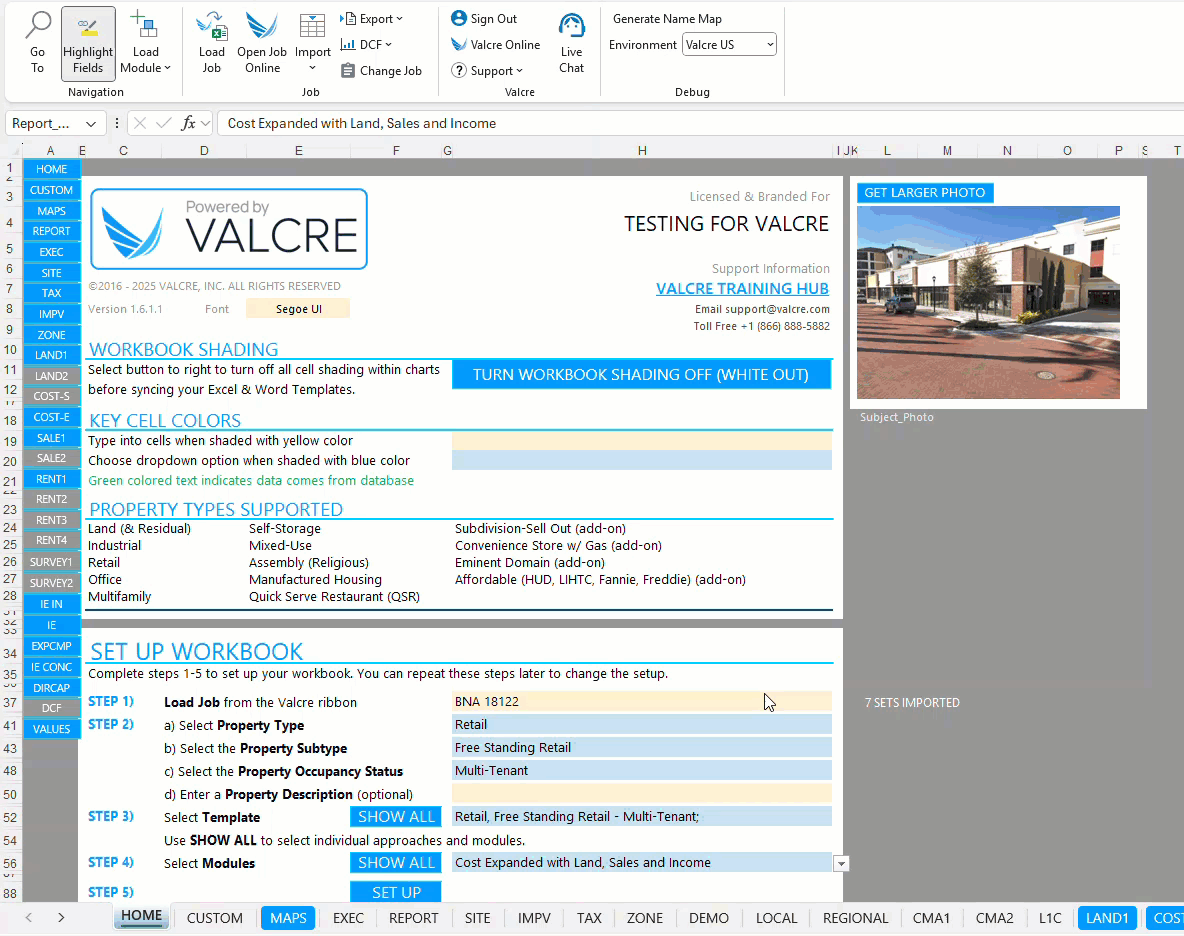Click the ZONE sidebar button
Screen dimensions: 1184x936
[51, 335]
